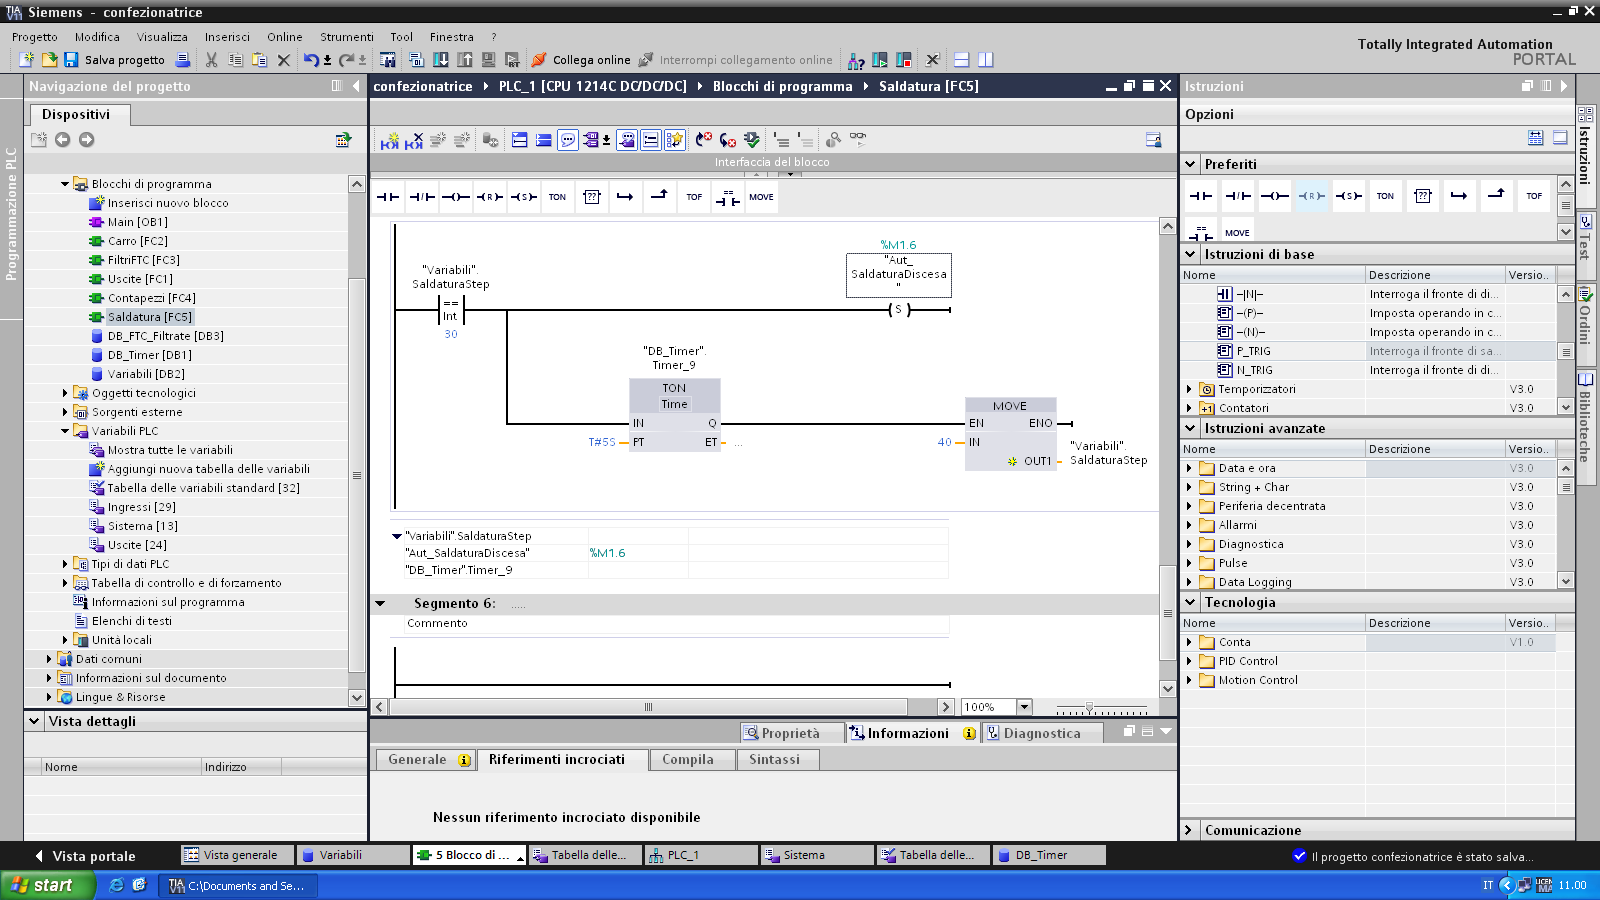Image resolution: width=1600 pixels, height=900 pixels.
Task: Switch to the Compila tab
Action: click(688, 760)
